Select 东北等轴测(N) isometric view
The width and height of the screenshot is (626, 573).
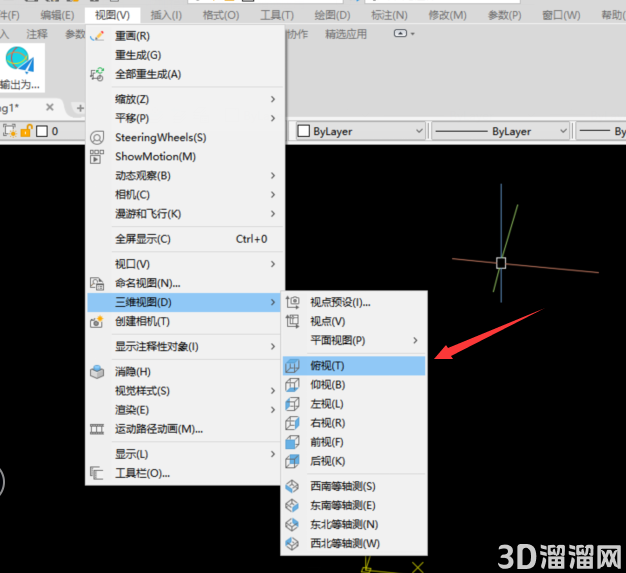(354, 524)
